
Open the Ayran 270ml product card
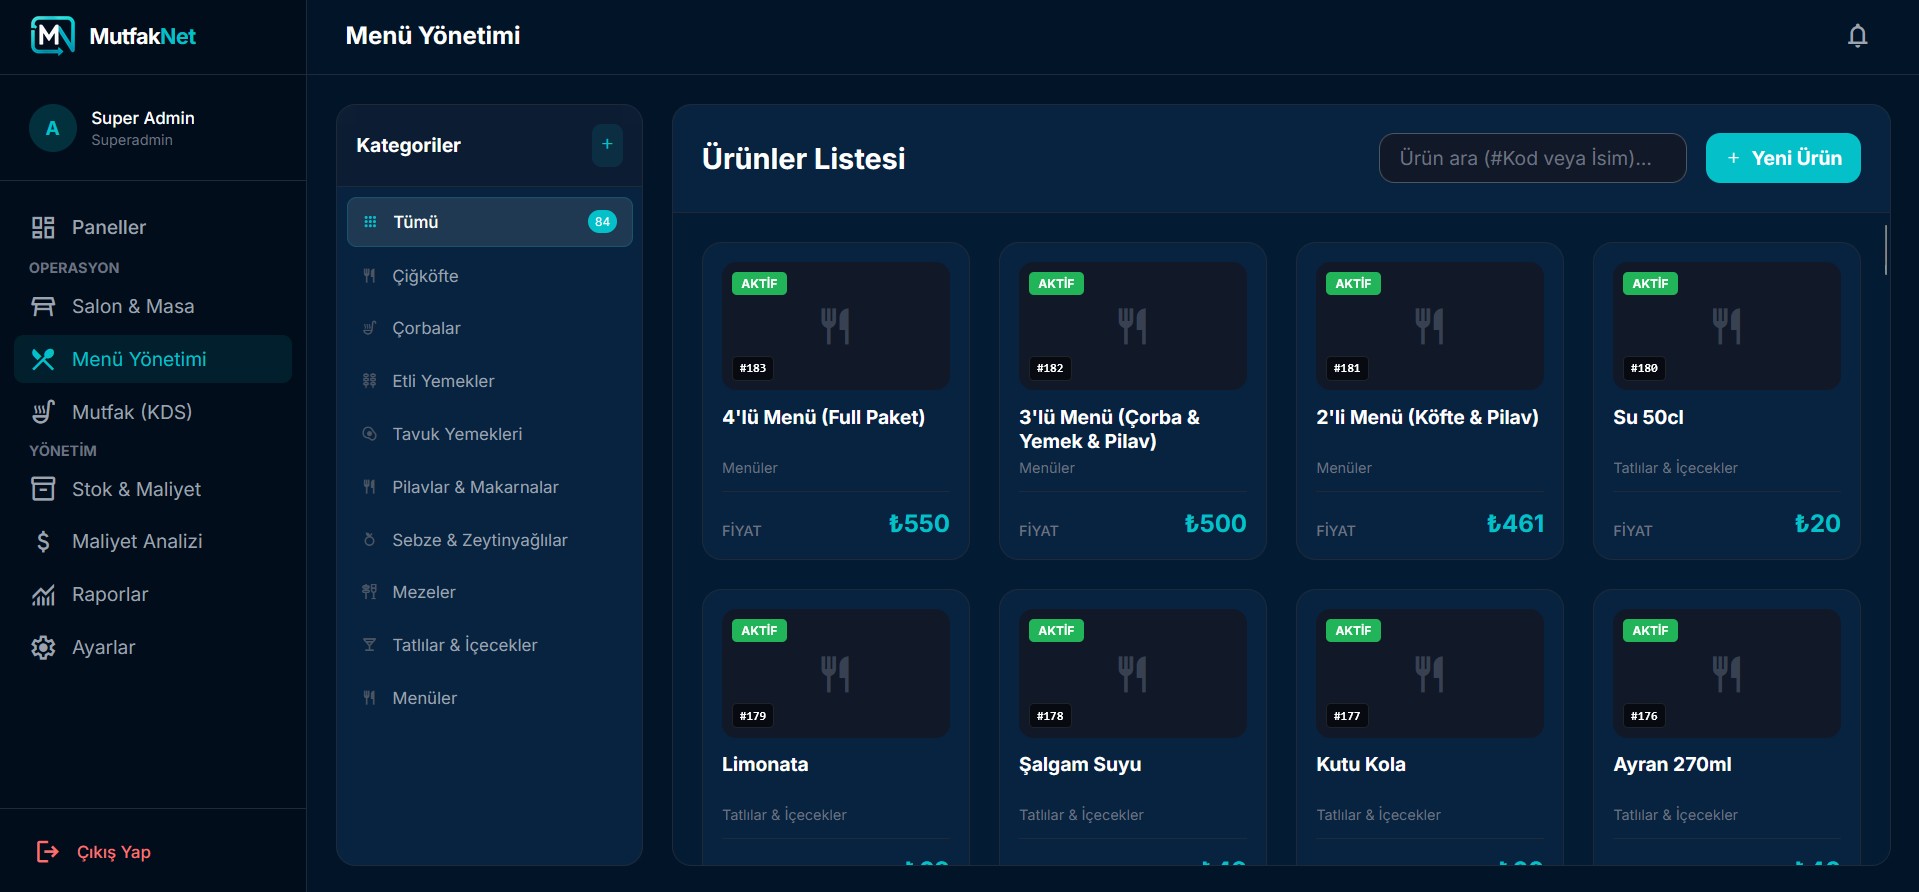1727,727
